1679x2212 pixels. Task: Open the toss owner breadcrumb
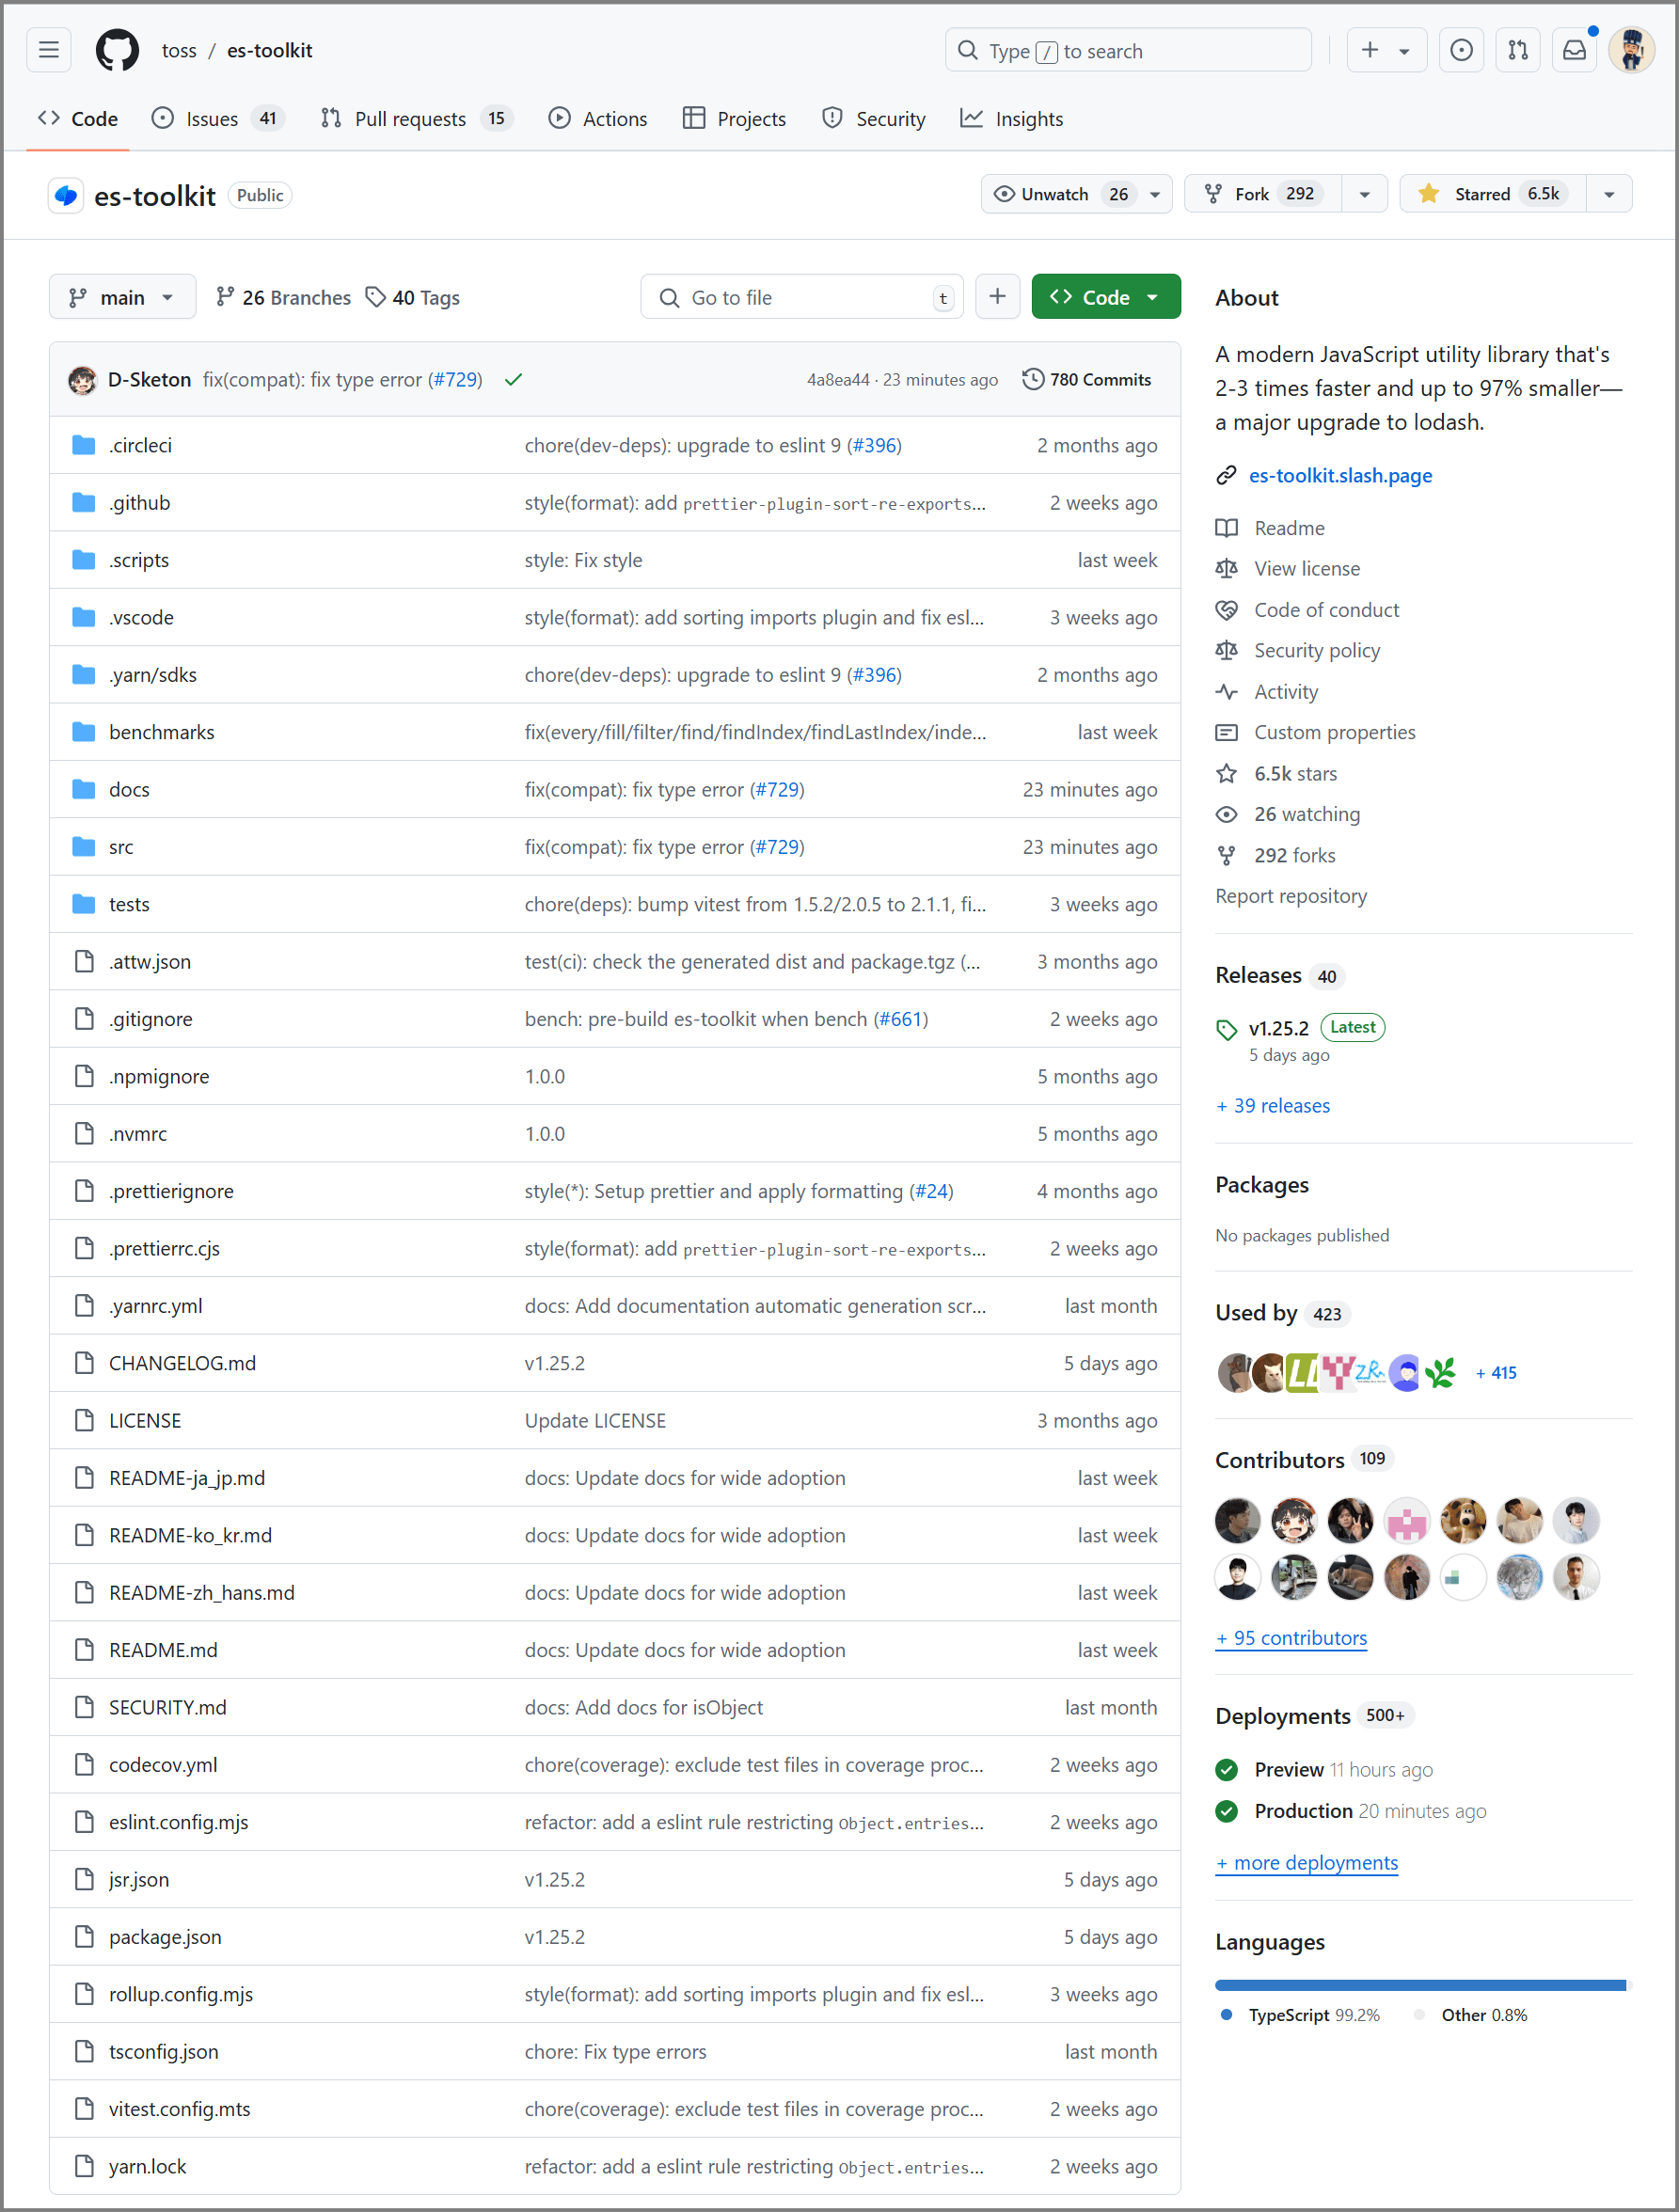pos(179,50)
